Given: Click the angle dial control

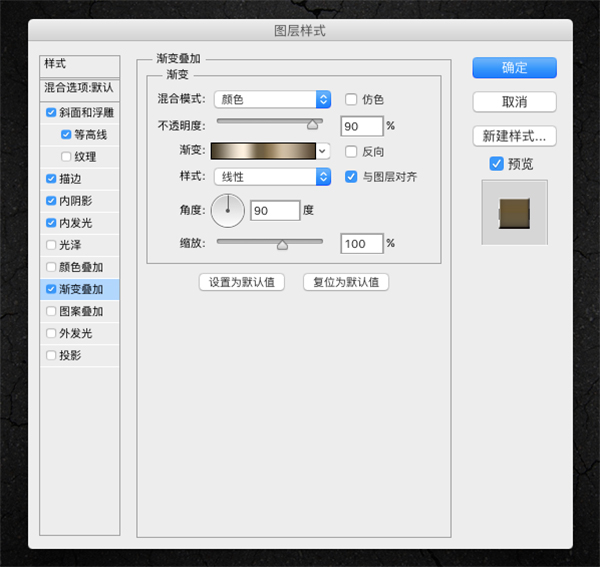Looking at the screenshot, I should click(x=228, y=209).
